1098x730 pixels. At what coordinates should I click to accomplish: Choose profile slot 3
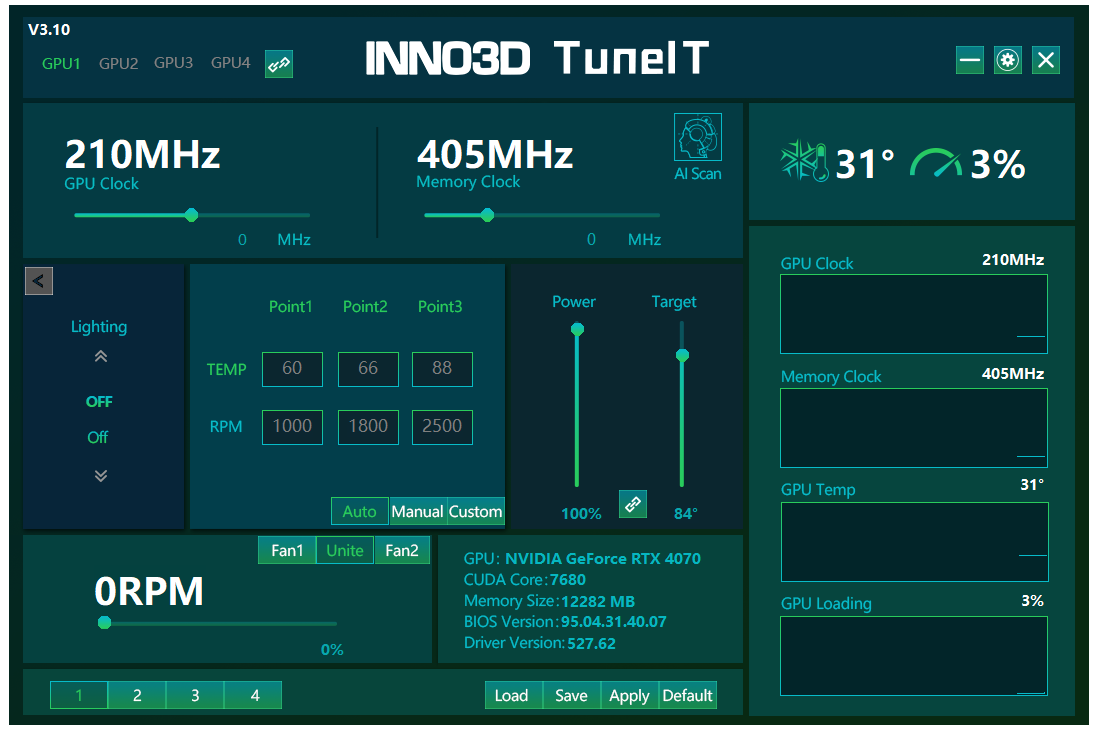tap(195, 695)
